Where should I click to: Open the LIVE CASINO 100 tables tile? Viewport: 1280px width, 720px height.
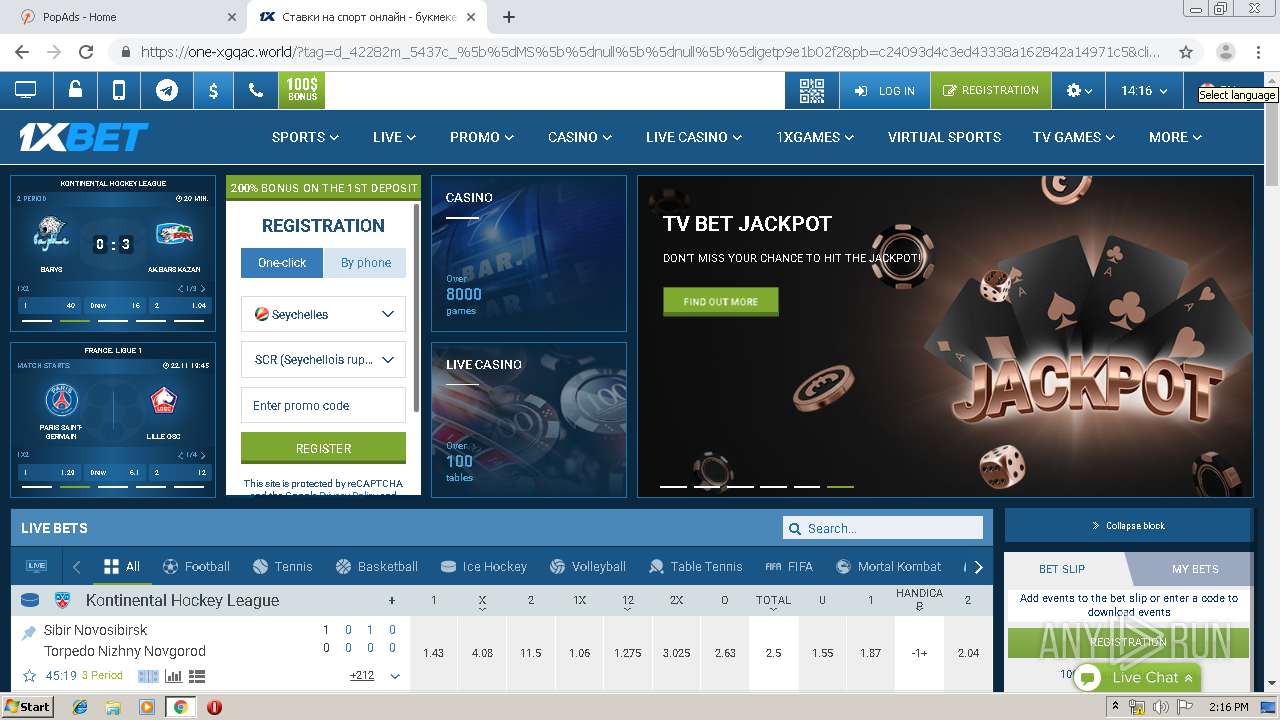(529, 420)
